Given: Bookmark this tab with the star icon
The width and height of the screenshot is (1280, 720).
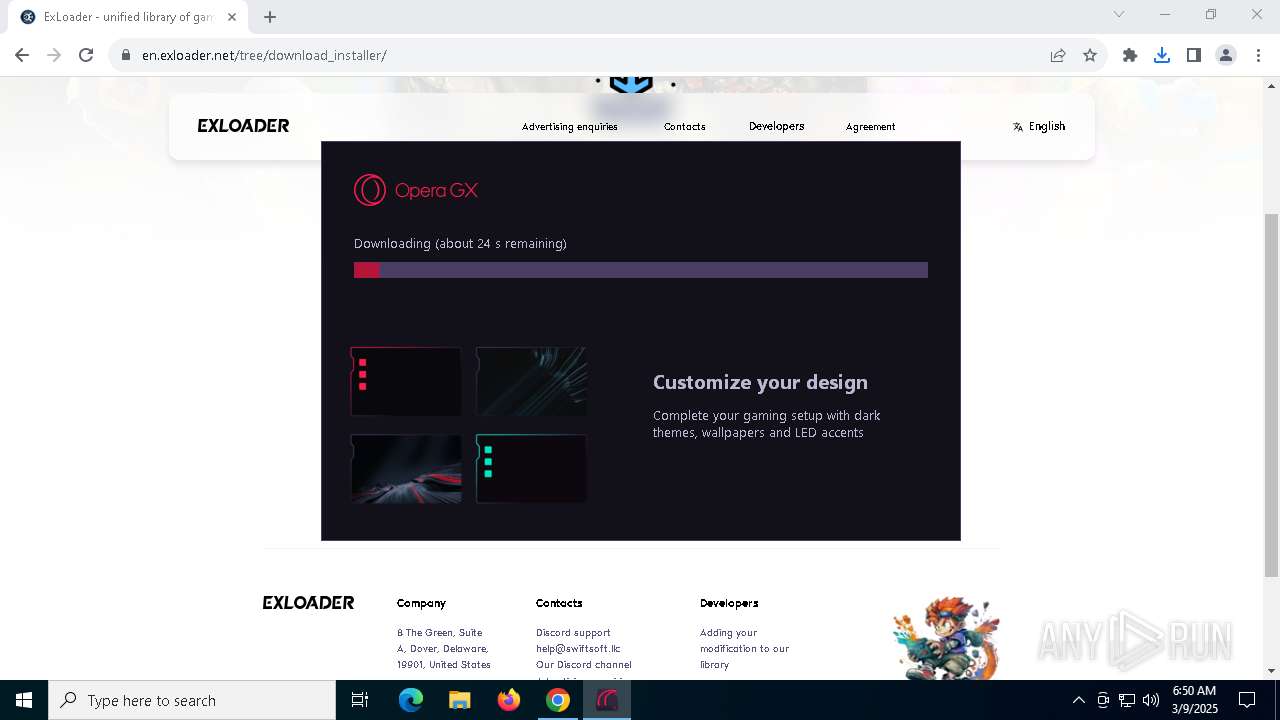Looking at the screenshot, I should (1090, 55).
